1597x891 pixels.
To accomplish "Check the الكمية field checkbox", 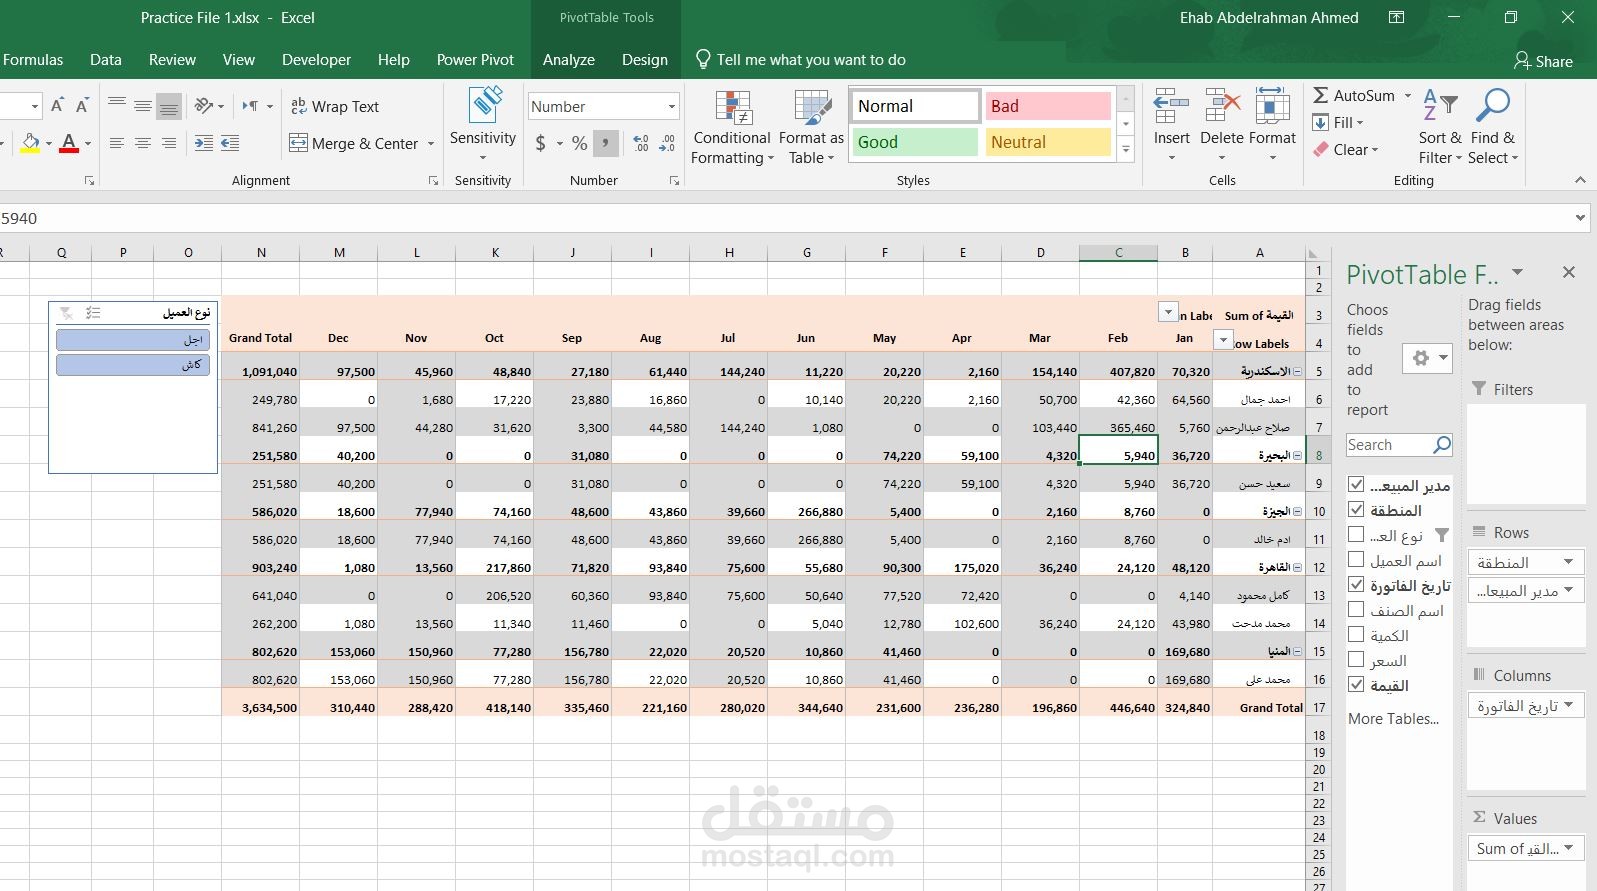I will pyautogui.click(x=1356, y=634).
